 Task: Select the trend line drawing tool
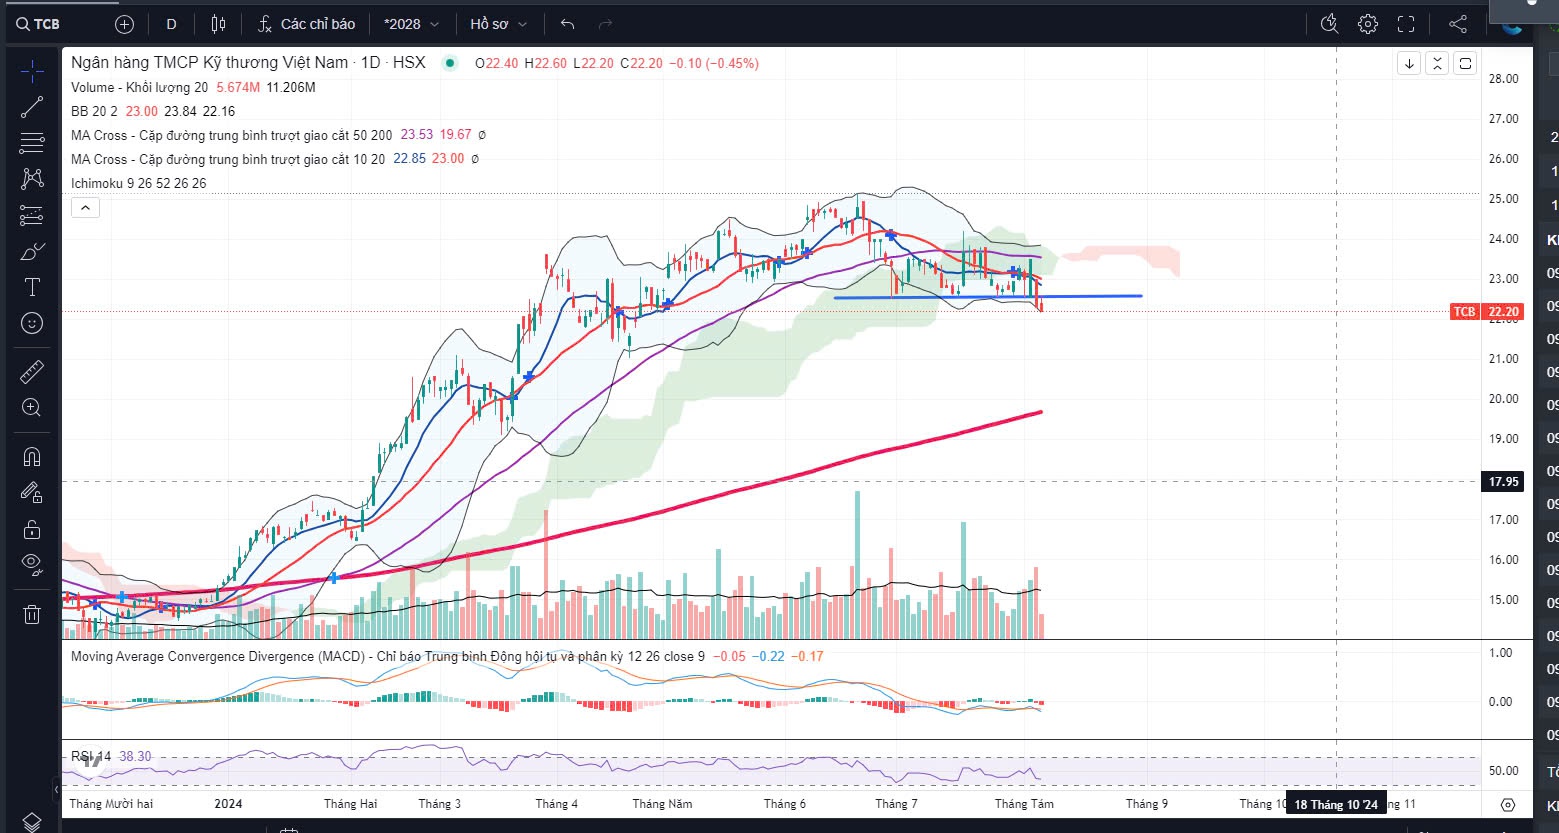(32, 107)
